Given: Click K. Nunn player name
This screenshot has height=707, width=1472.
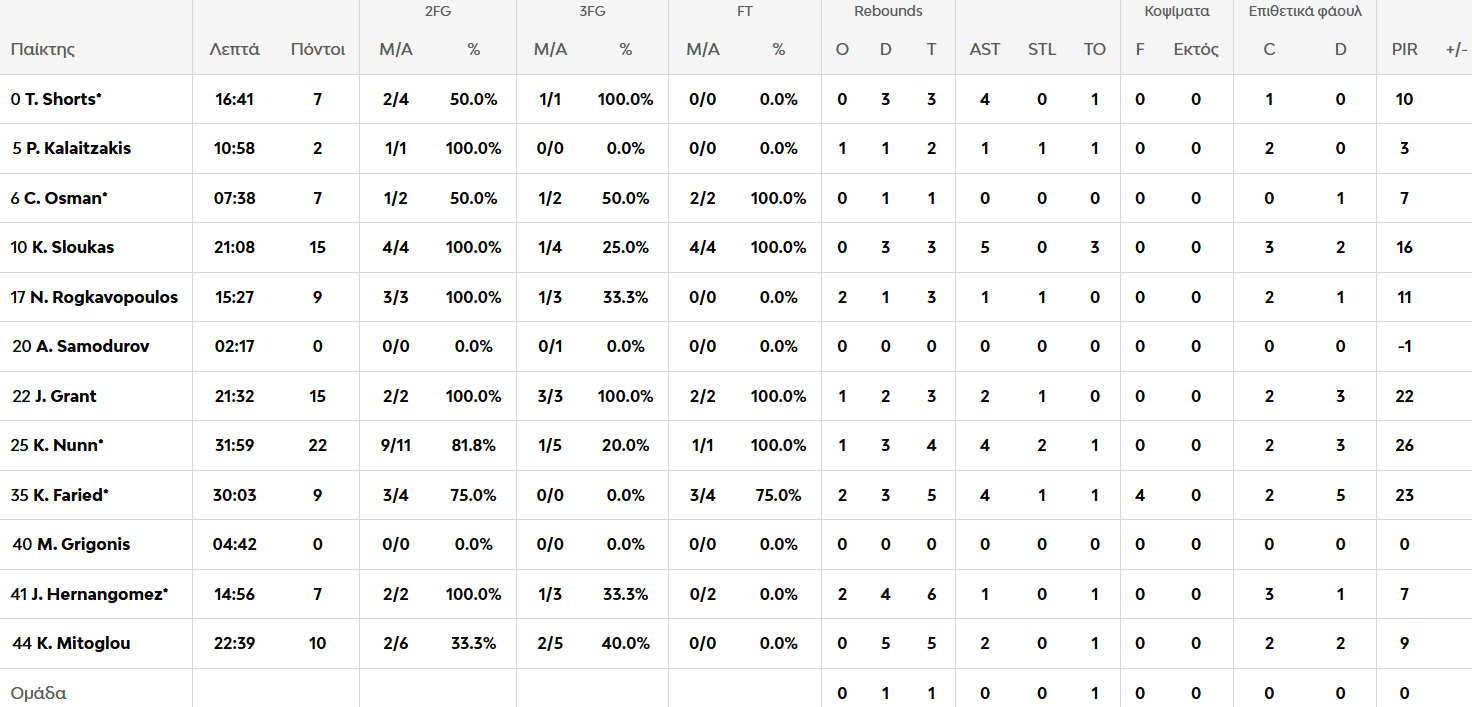Looking at the screenshot, I should (66, 445).
